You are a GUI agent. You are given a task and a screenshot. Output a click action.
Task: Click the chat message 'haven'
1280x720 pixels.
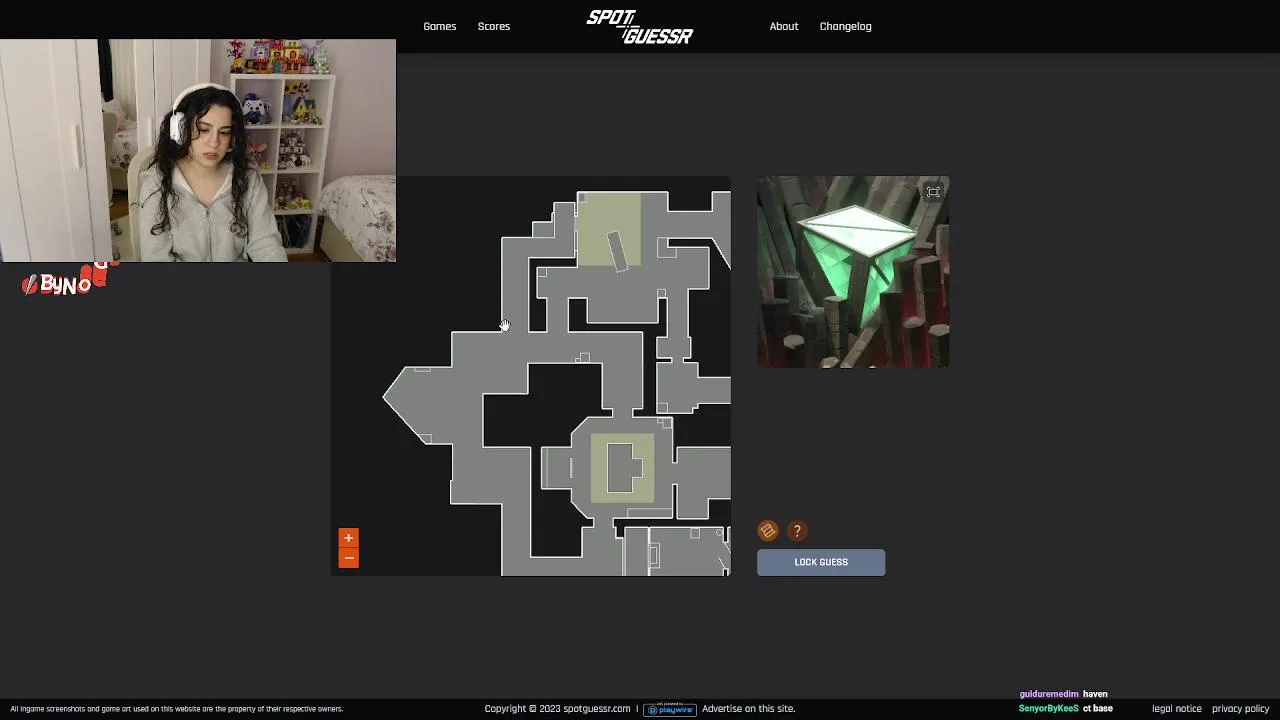(x=1095, y=694)
